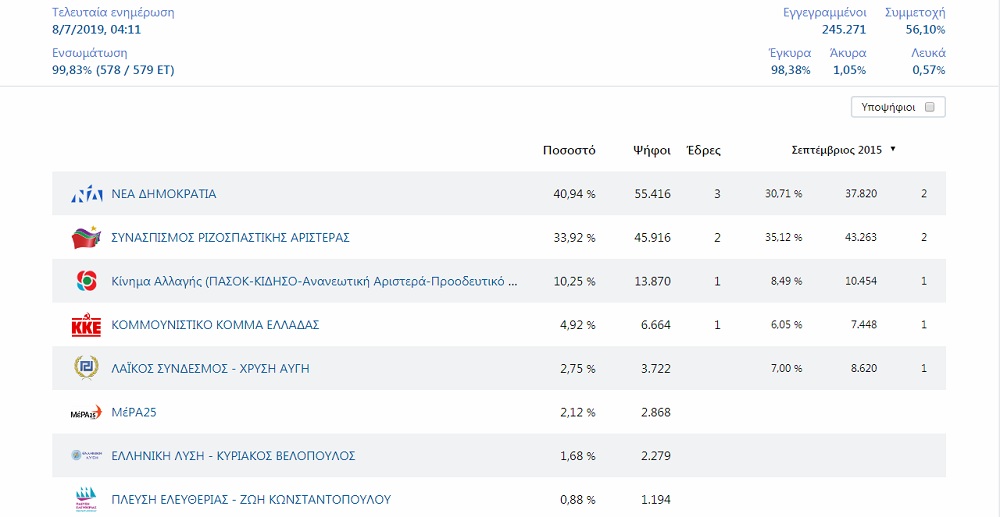Click the 8.620 2015 votes value
Screen dimensions: 1000x517
coord(864,368)
